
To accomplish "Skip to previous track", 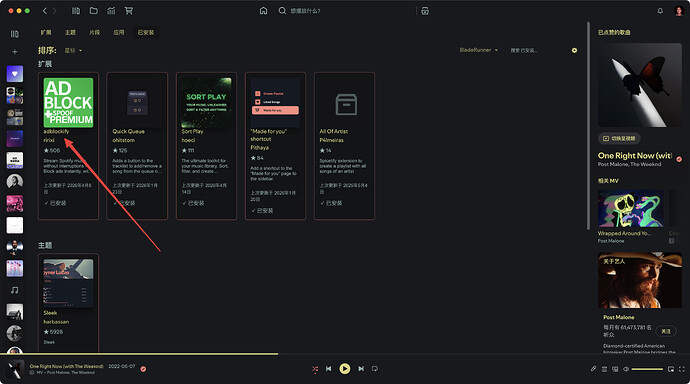I will click(329, 369).
